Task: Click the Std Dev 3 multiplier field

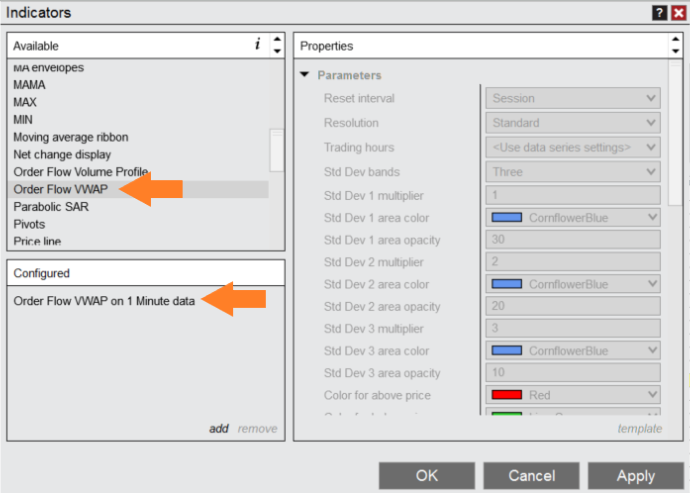Action: click(x=573, y=328)
